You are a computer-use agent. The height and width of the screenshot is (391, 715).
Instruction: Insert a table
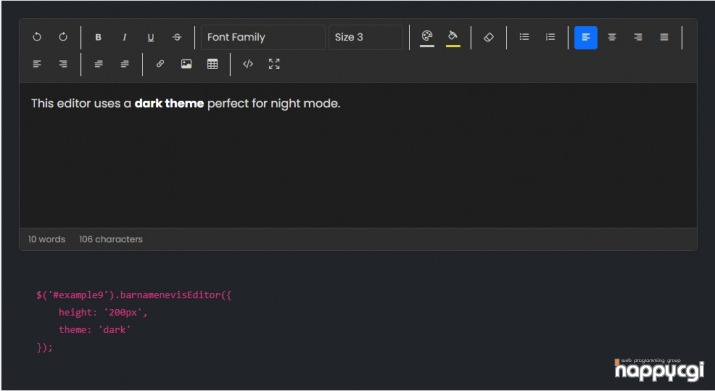212,64
